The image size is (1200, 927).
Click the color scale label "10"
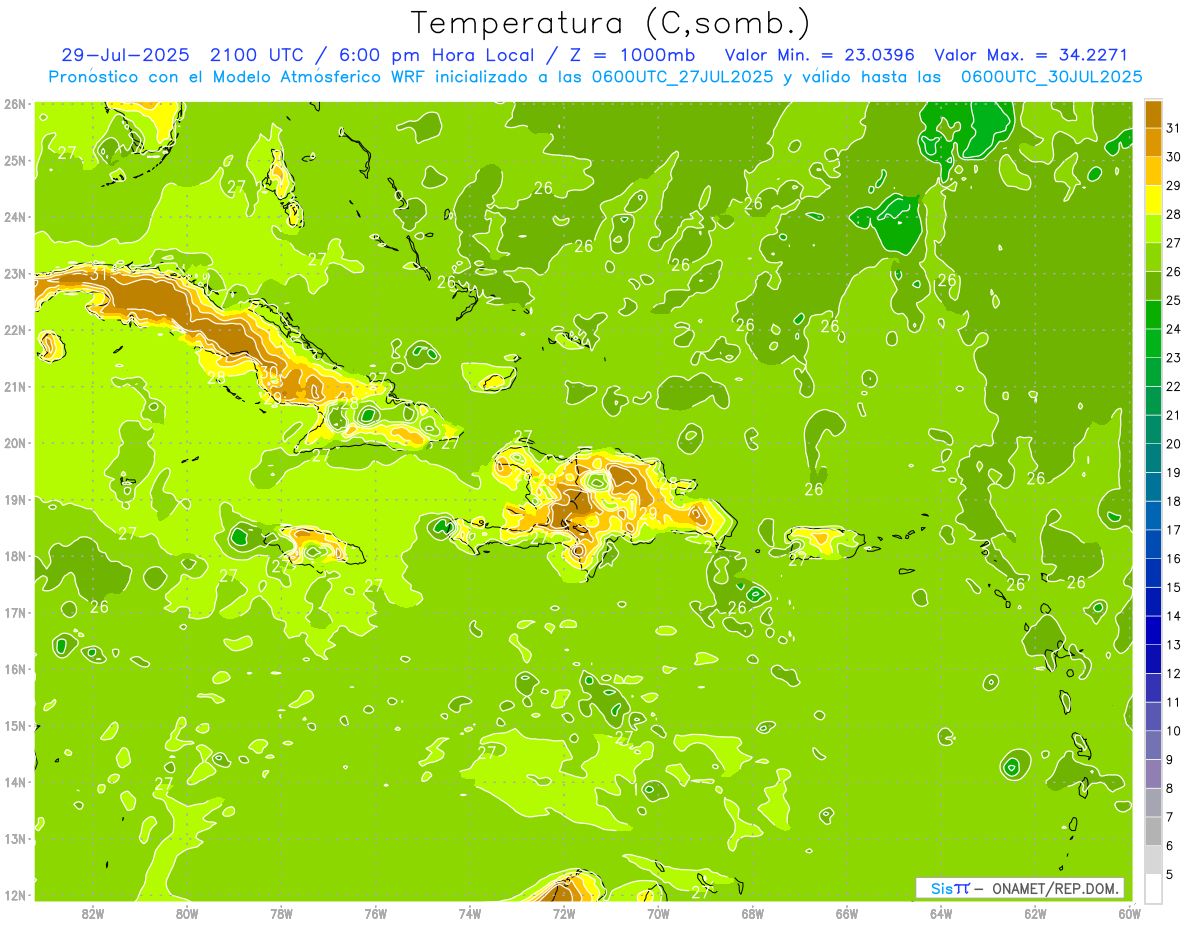point(1173,731)
